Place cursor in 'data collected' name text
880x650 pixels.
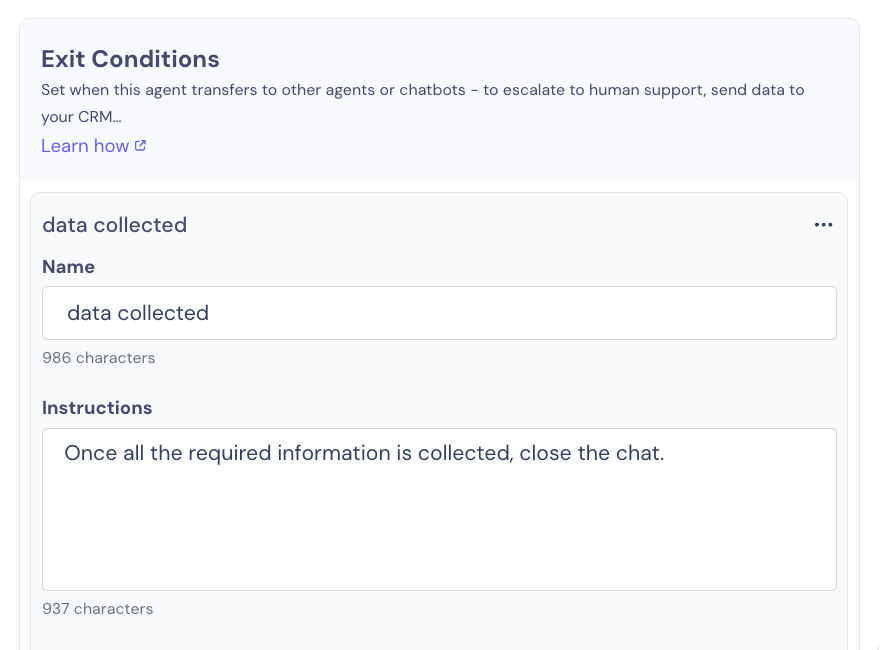(138, 313)
